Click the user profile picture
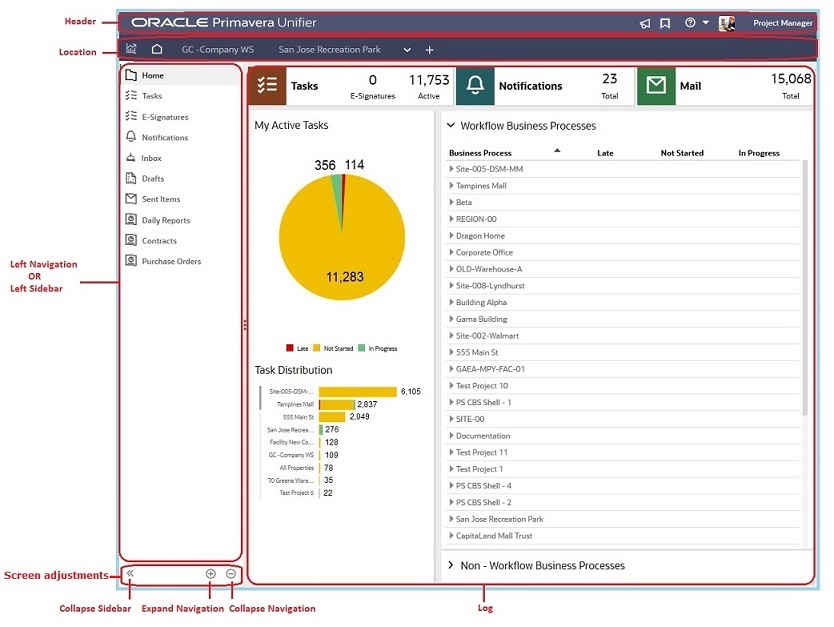Screen dimensions: 834x627 [727, 23]
